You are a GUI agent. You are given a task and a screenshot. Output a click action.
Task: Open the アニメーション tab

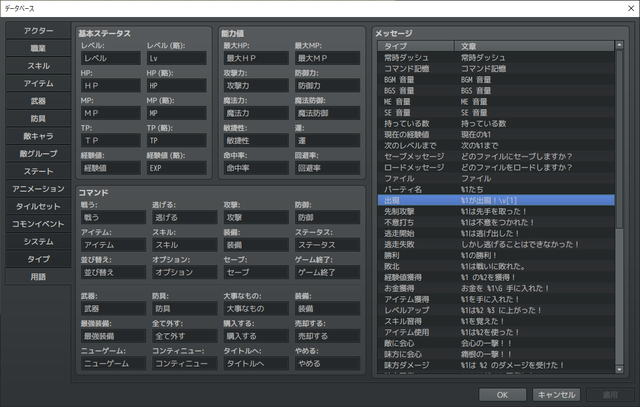pos(38,189)
